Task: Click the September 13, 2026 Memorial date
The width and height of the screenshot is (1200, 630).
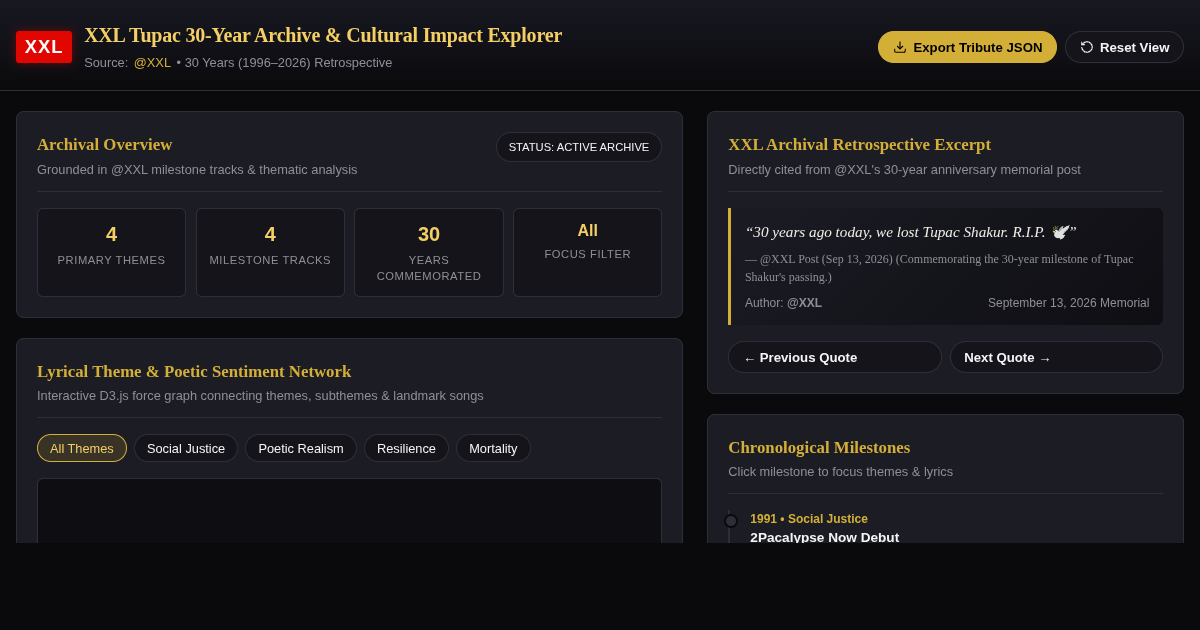Action: point(1068,303)
